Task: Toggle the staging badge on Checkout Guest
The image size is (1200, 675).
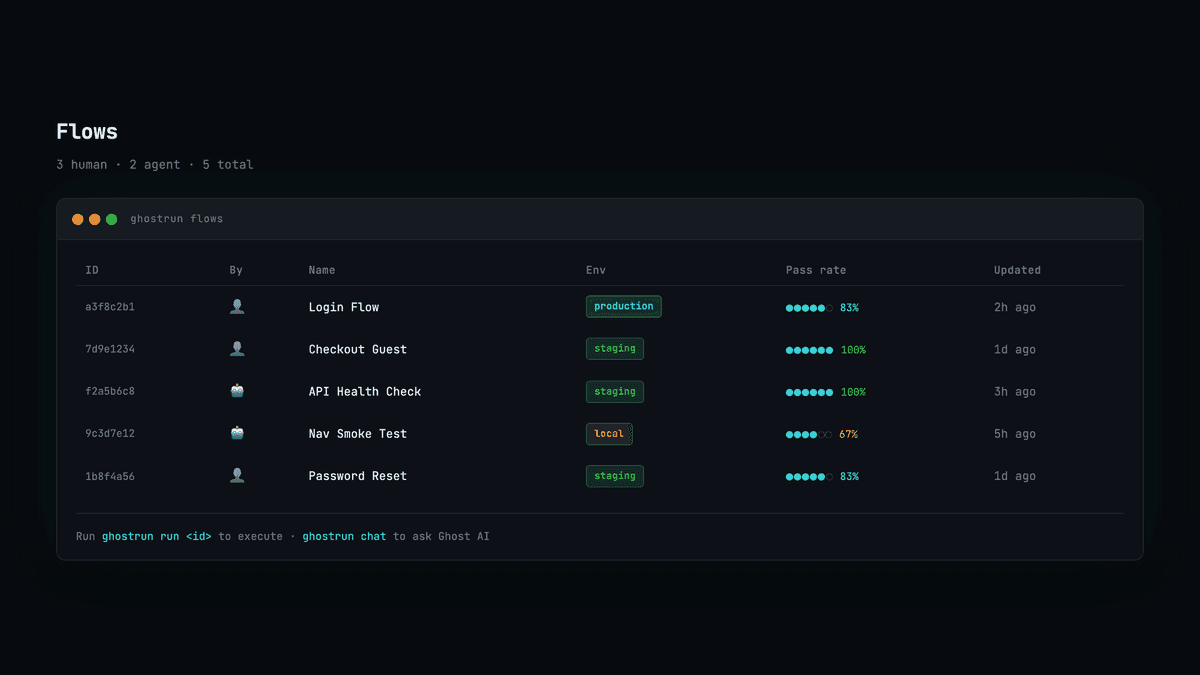Action: [614, 348]
